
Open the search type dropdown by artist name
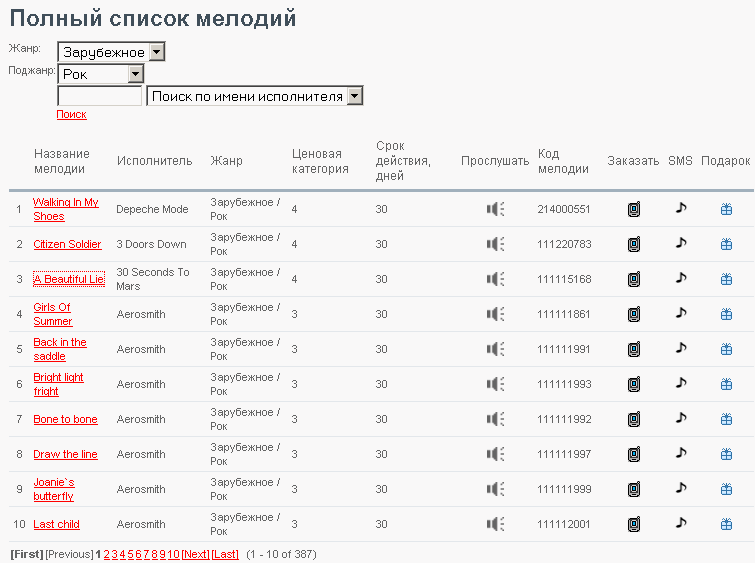(x=254, y=96)
